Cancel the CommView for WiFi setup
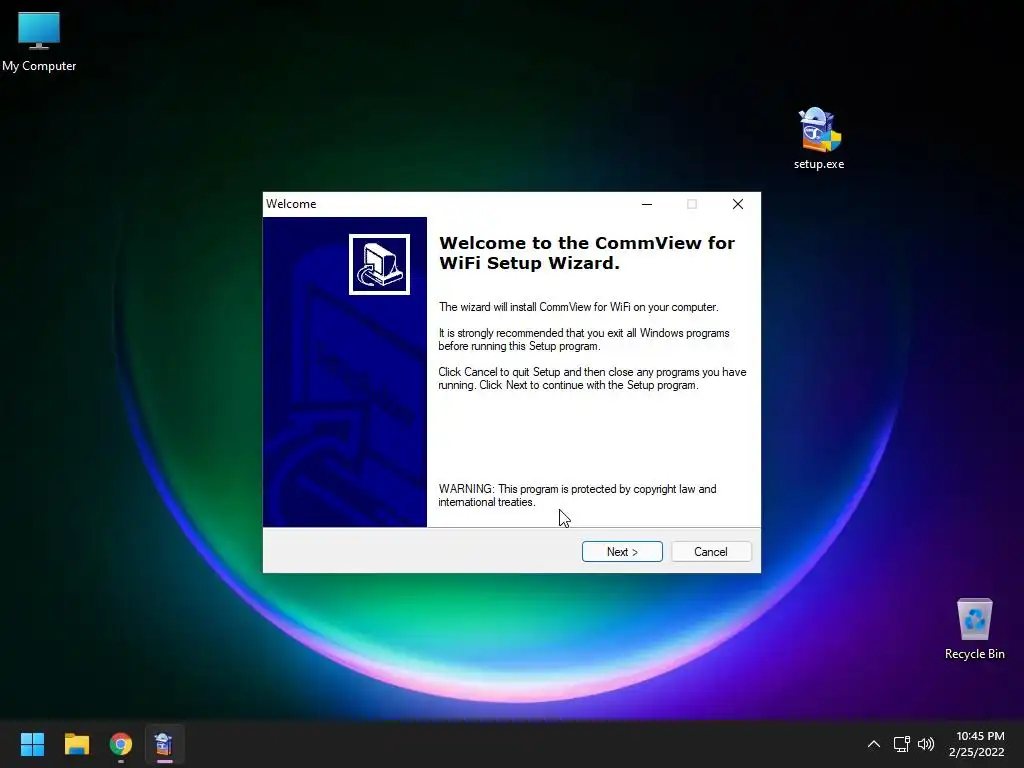1024x768 pixels. pos(711,552)
